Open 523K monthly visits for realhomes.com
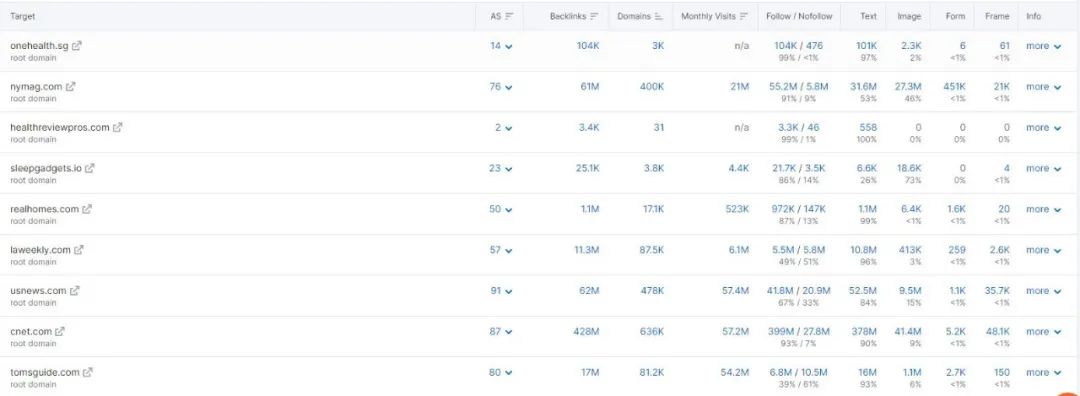This screenshot has width=1080, height=396. click(737, 209)
